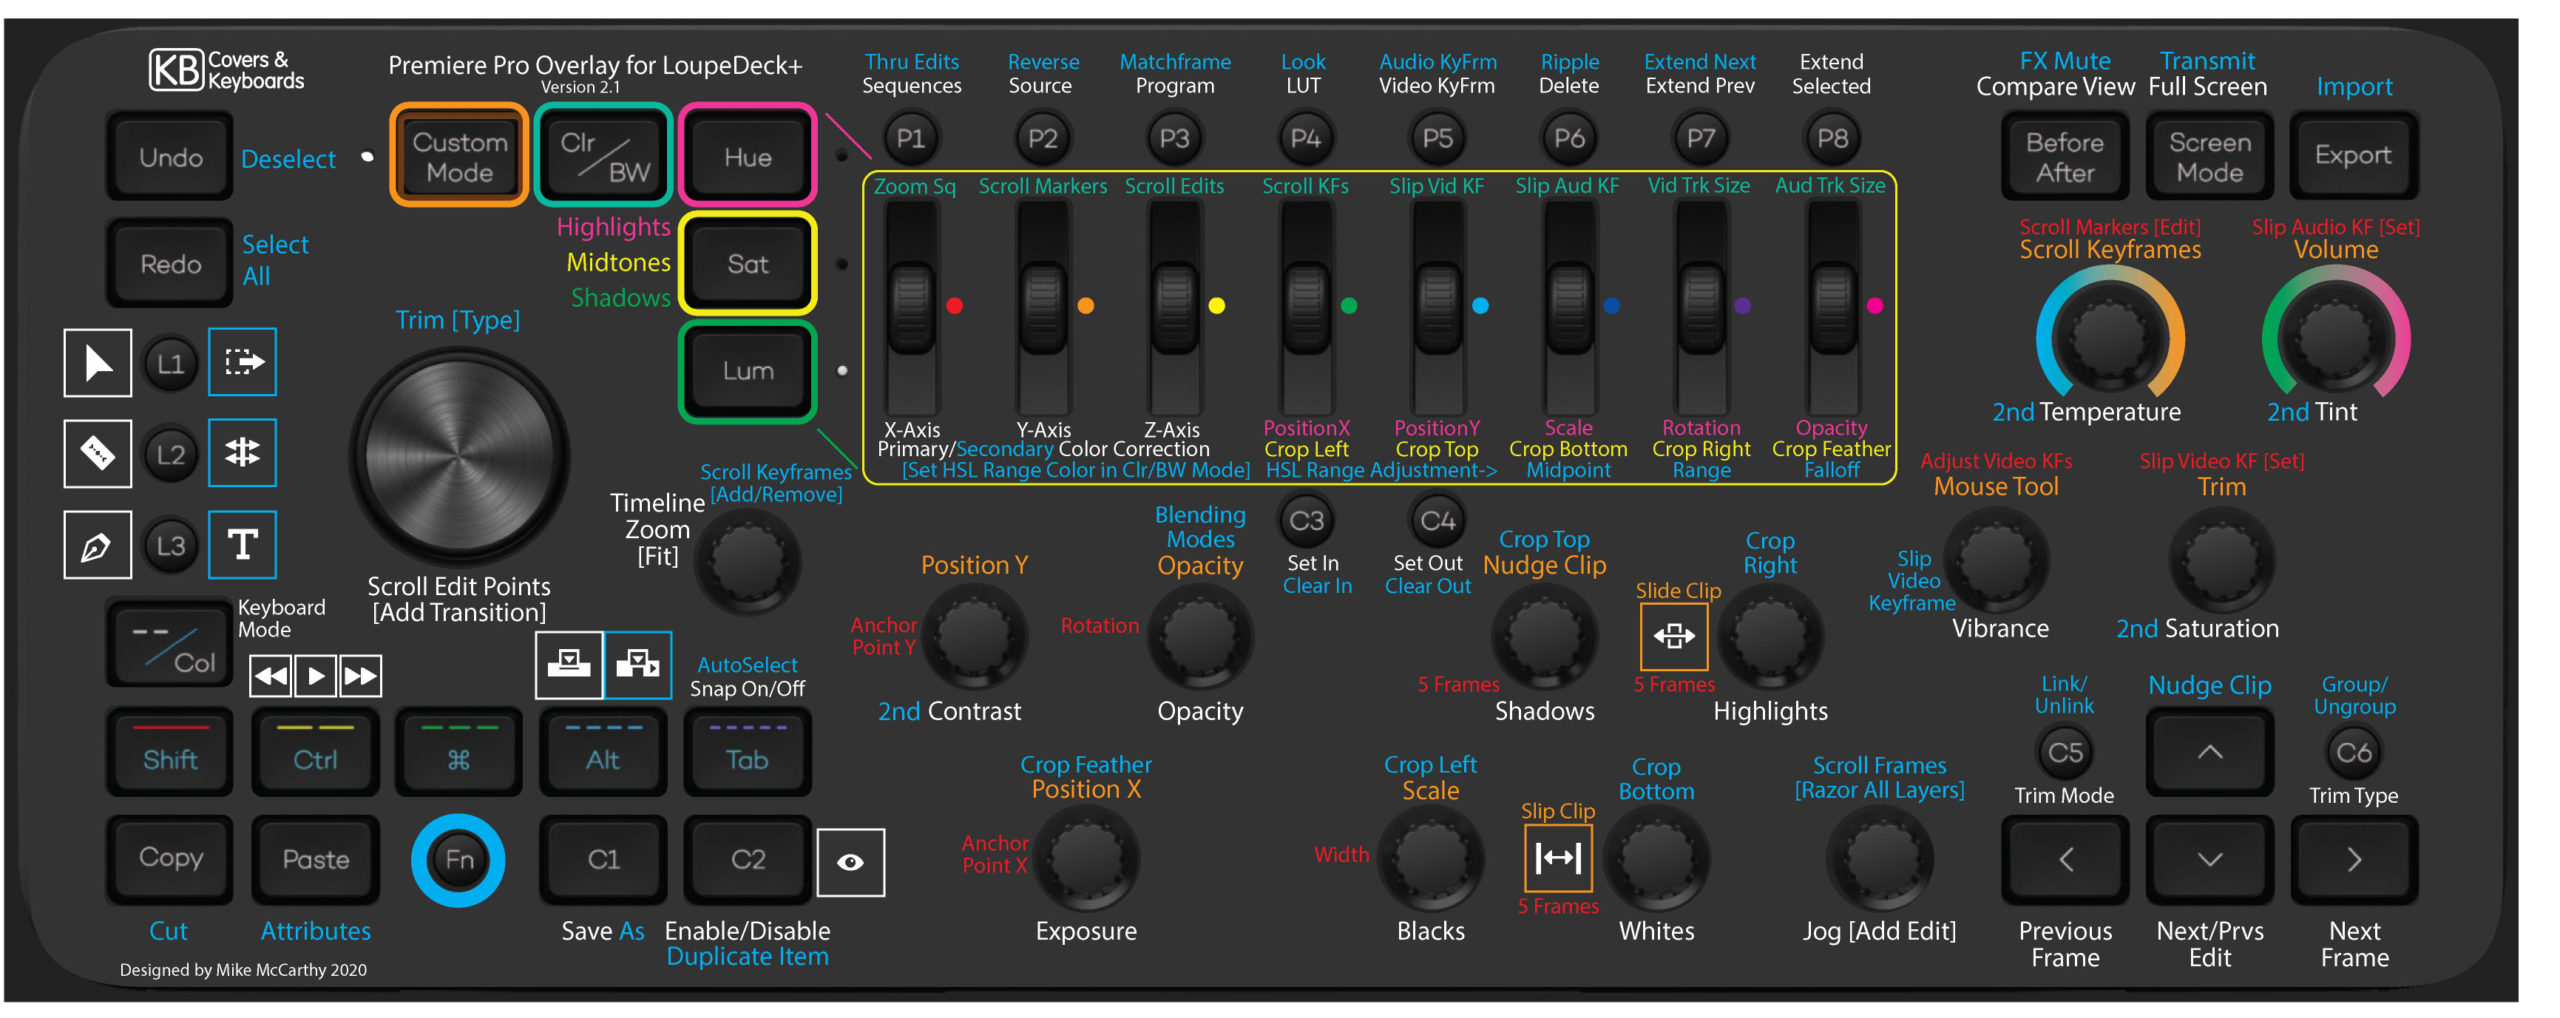
Task: Click the C5 Trim Mode button
Action: (2065, 752)
